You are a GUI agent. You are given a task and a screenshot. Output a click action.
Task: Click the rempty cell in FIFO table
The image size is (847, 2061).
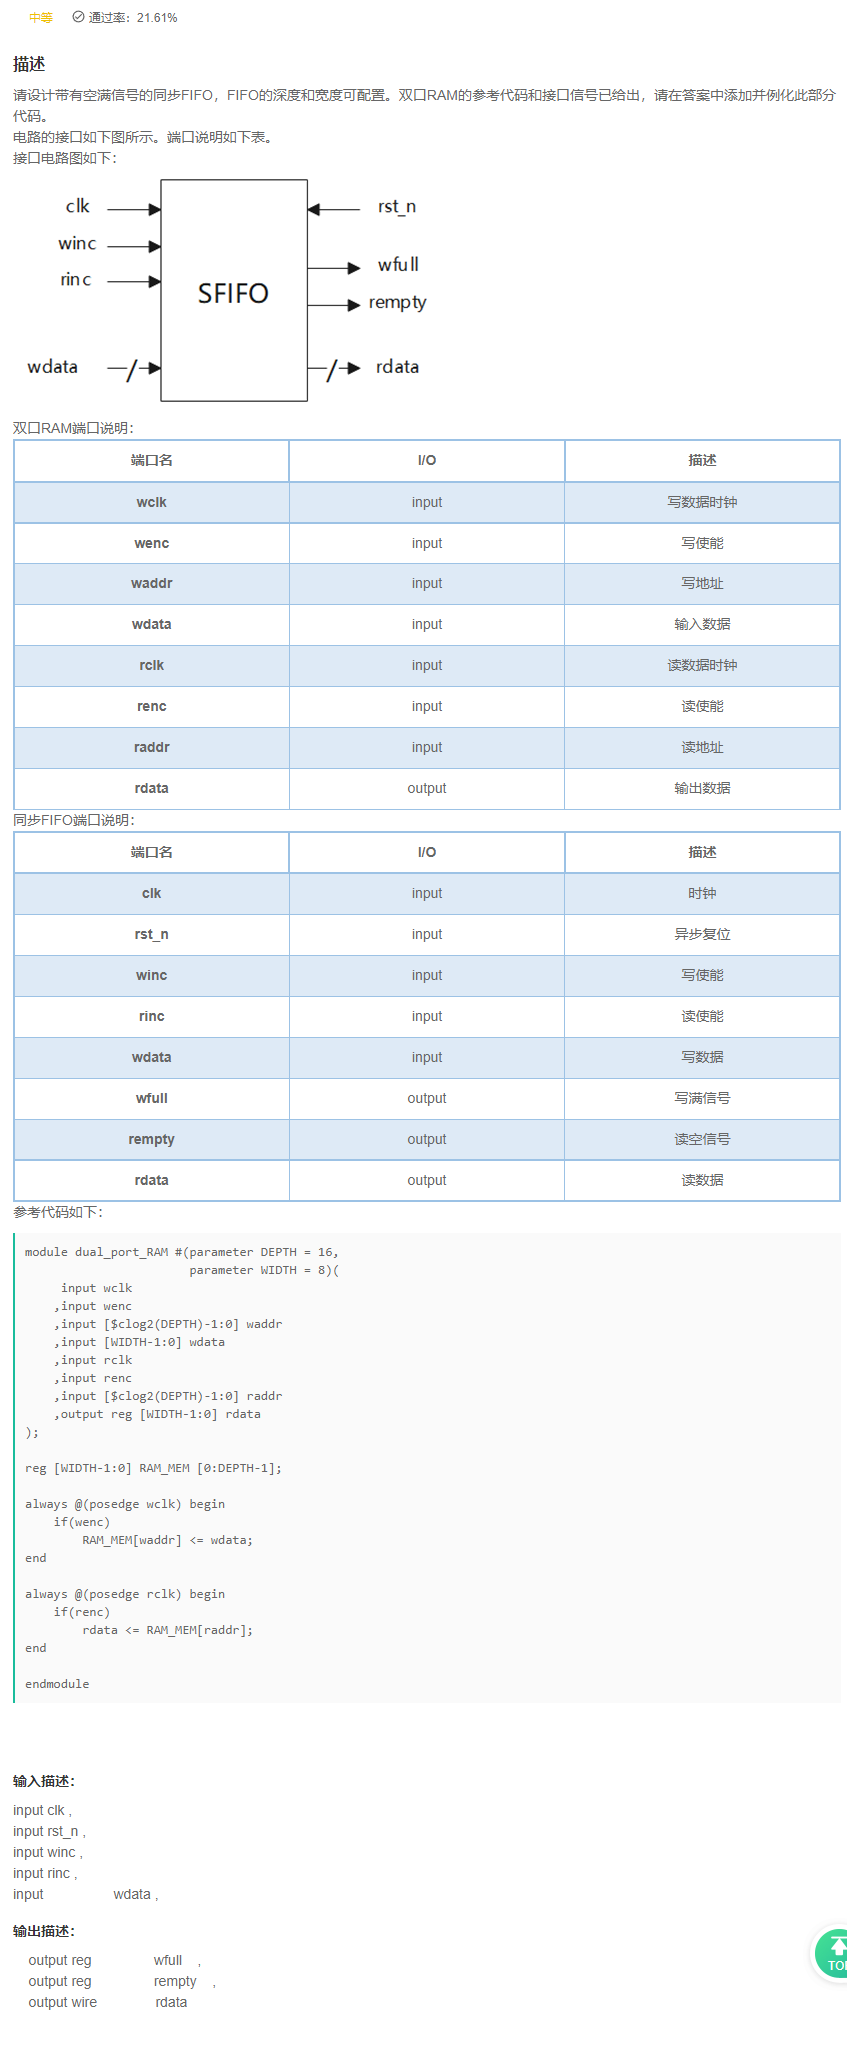click(152, 1139)
